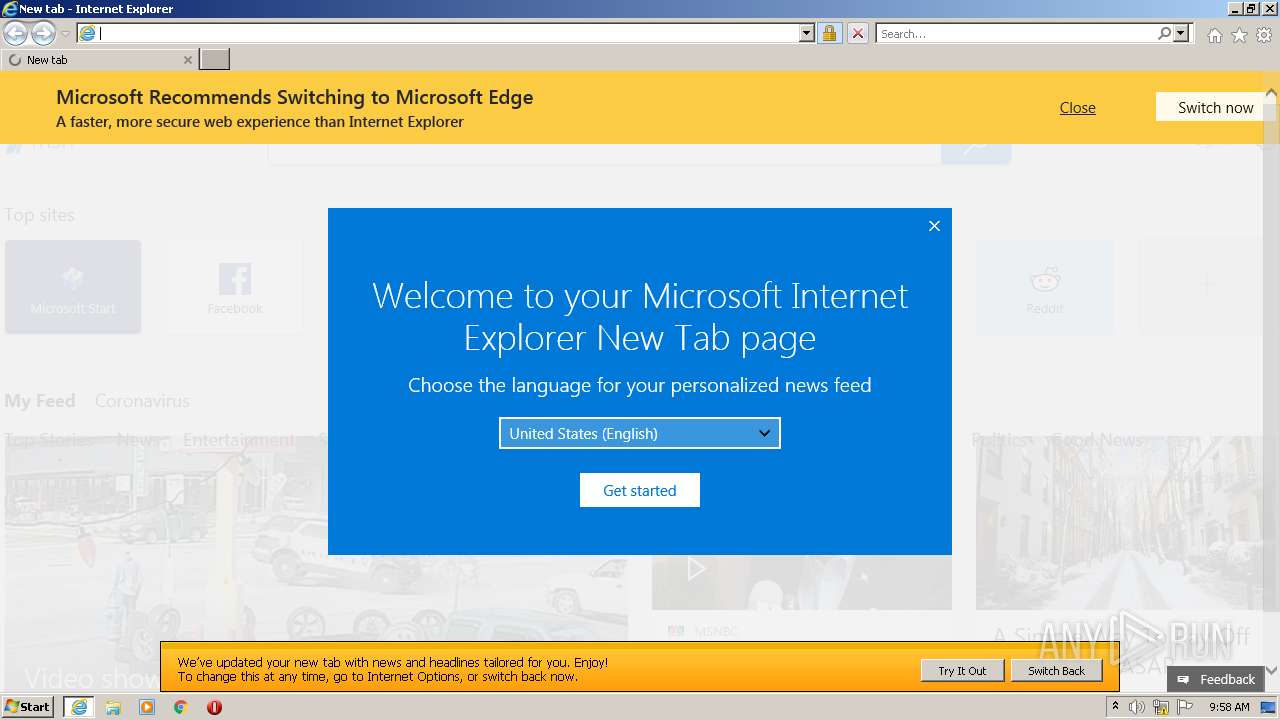The image size is (1280, 720).
Task: Click the red Opera taskbar icon
Action: 214,707
